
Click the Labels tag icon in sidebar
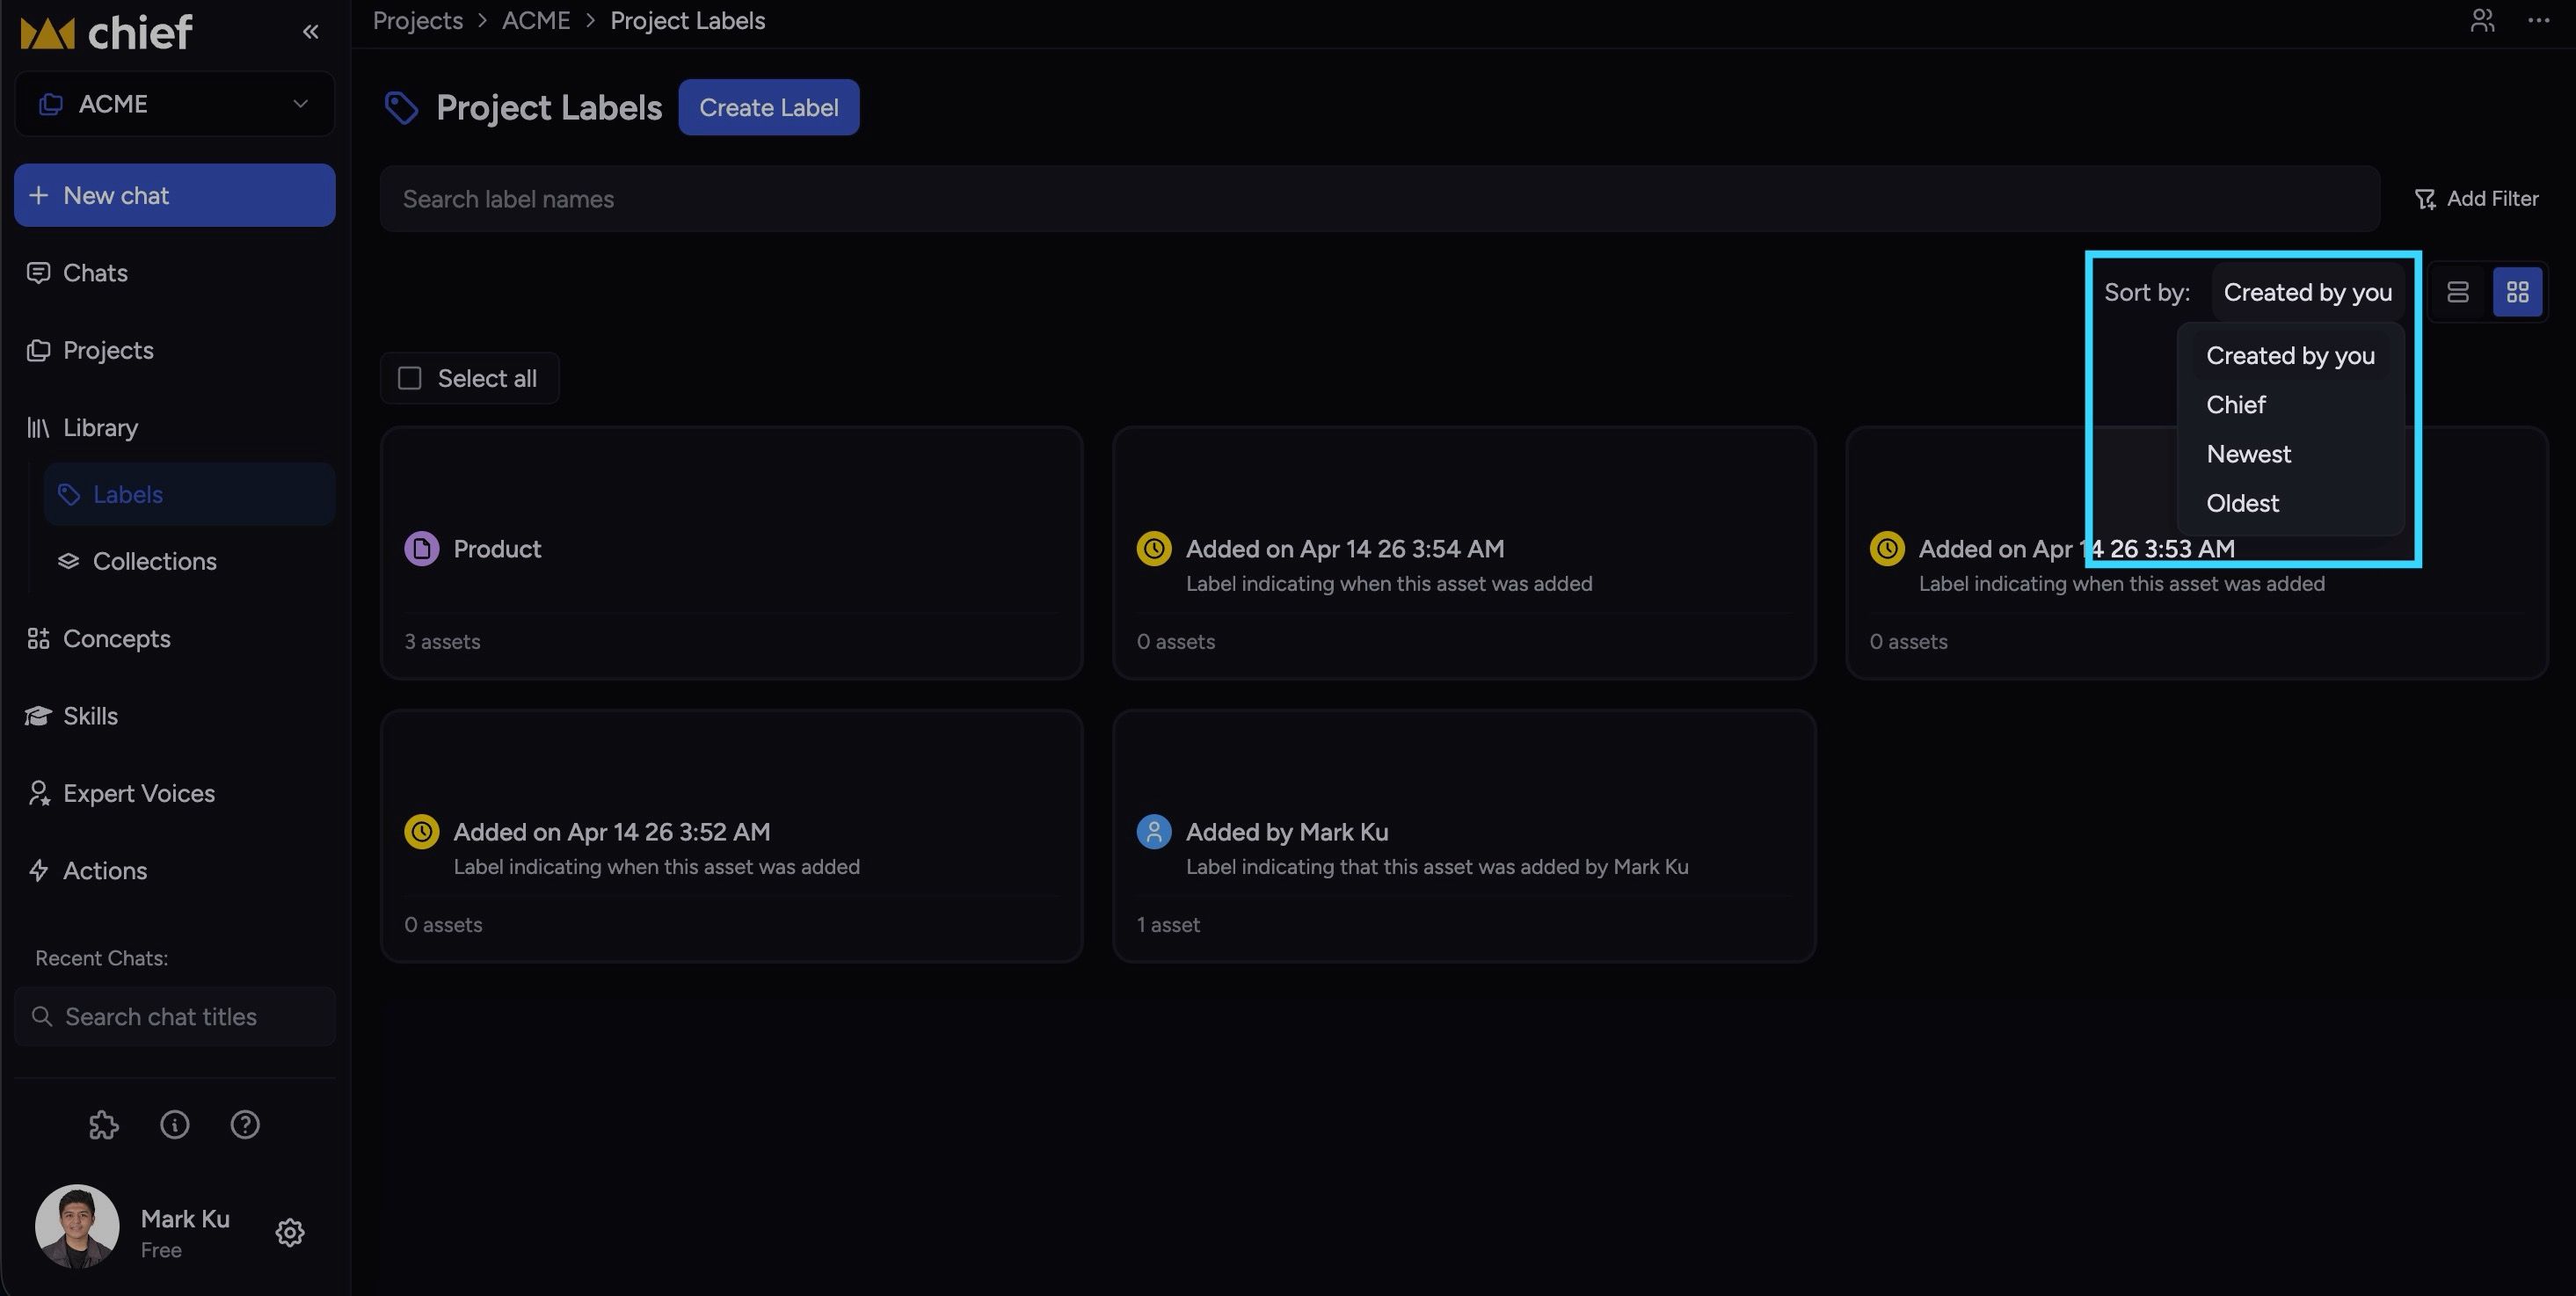69,494
